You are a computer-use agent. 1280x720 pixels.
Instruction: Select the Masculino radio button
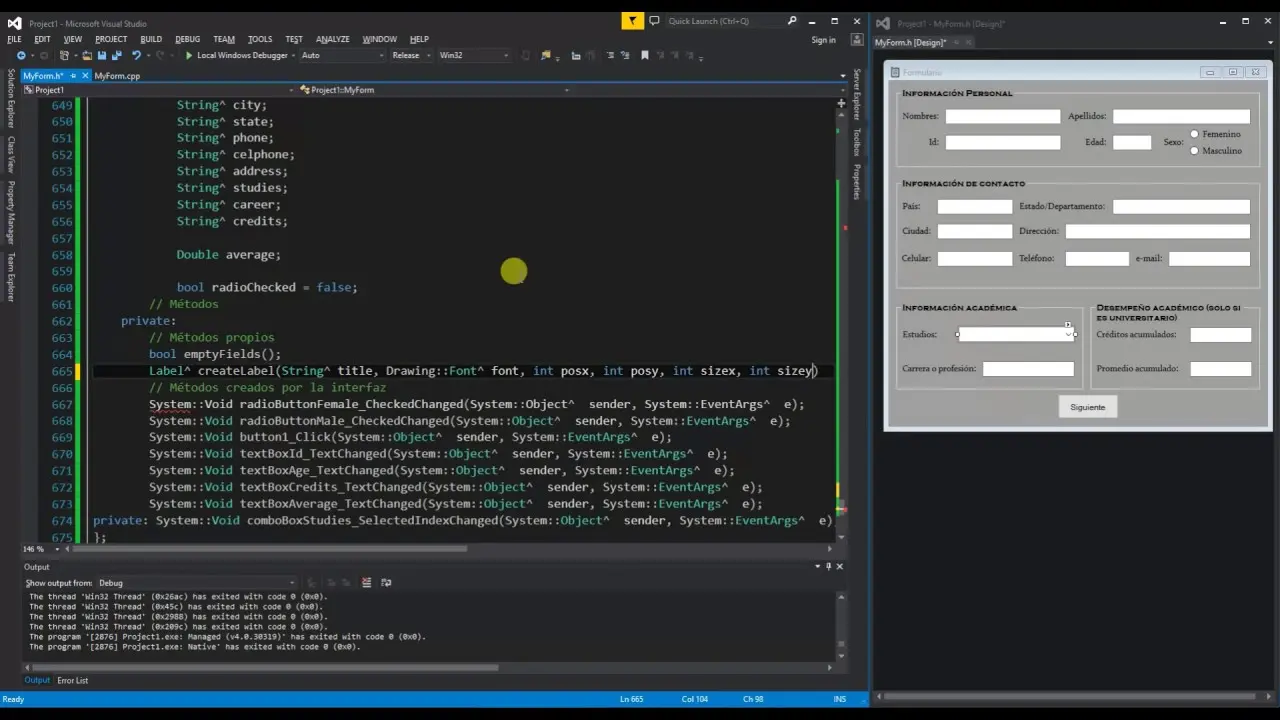pos(1194,151)
